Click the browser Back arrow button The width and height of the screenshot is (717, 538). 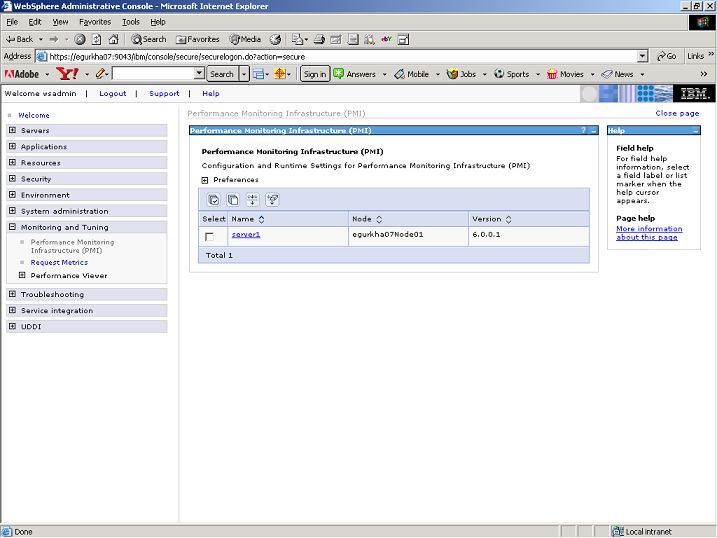(x=19, y=39)
